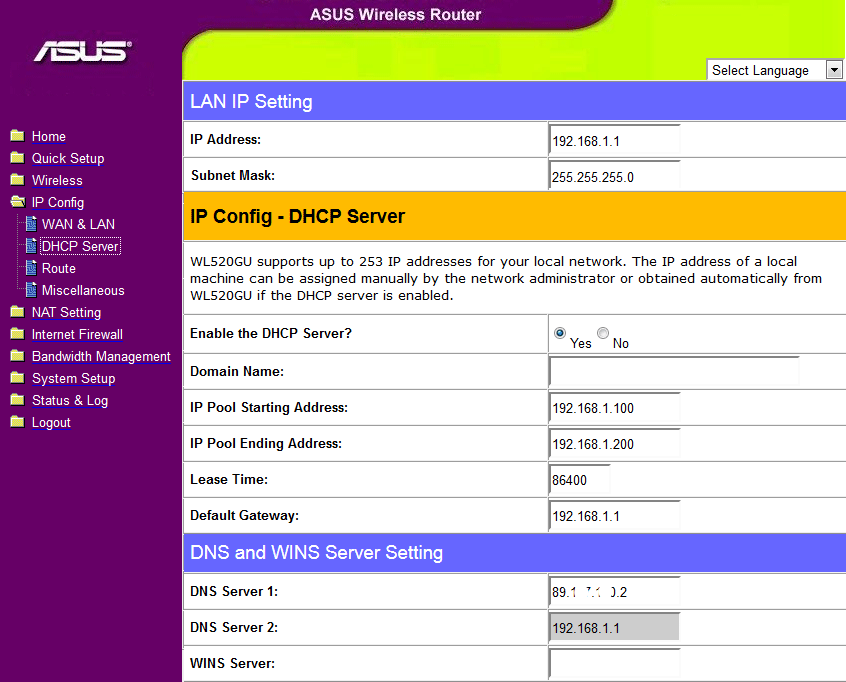Image resolution: width=846 pixels, height=682 pixels.
Task: Click the 'LAN IP Setting' heading
Action: [251, 101]
